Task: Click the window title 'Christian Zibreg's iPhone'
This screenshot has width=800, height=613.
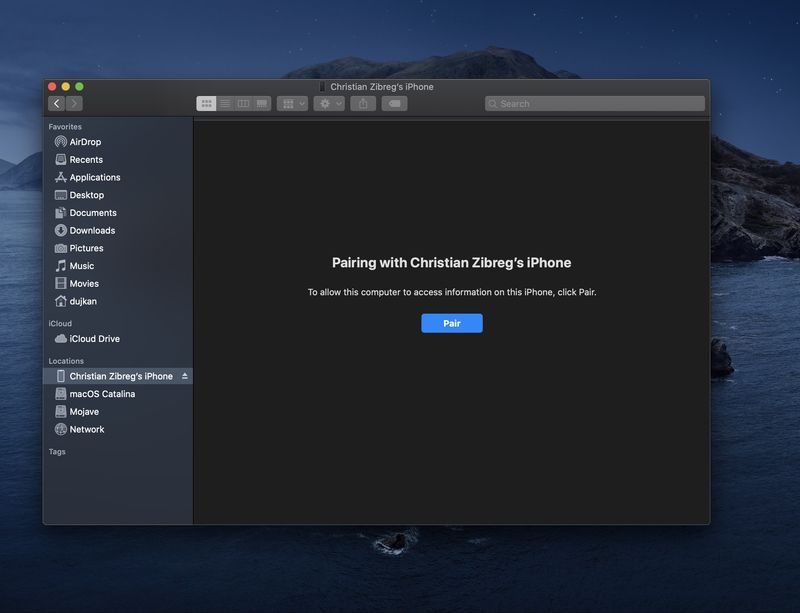Action: [x=382, y=87]
